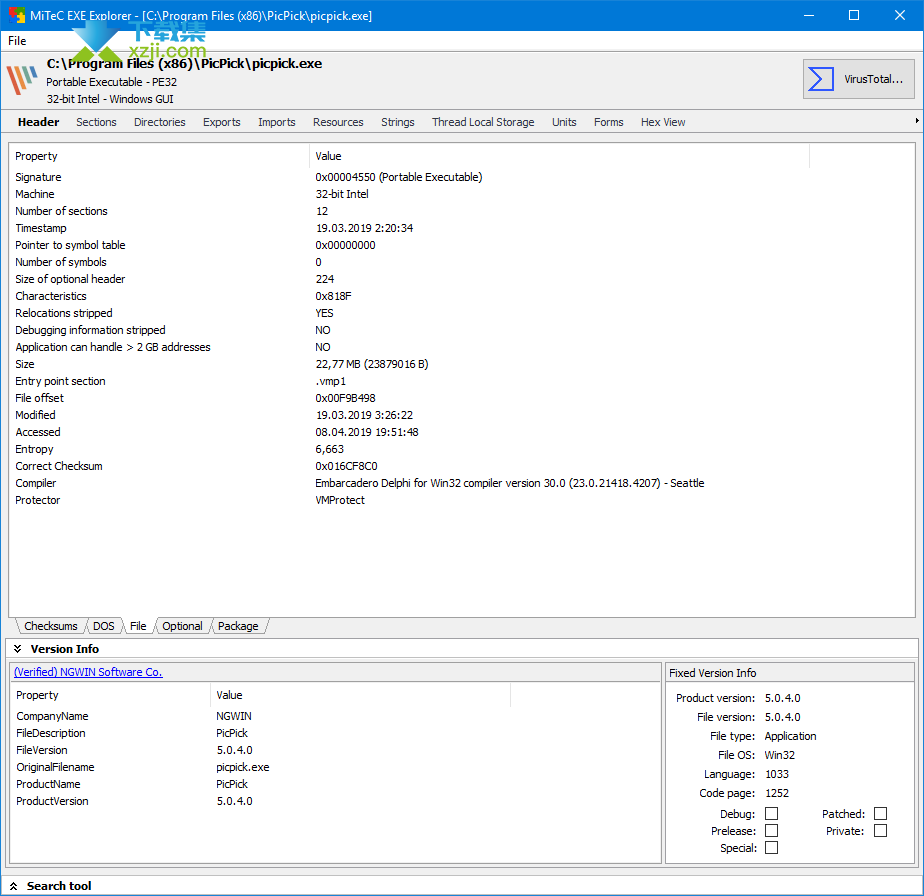Viewport: 924px width, 896px height.
Task: Select the Accessed row
Action: coord(461,432)
